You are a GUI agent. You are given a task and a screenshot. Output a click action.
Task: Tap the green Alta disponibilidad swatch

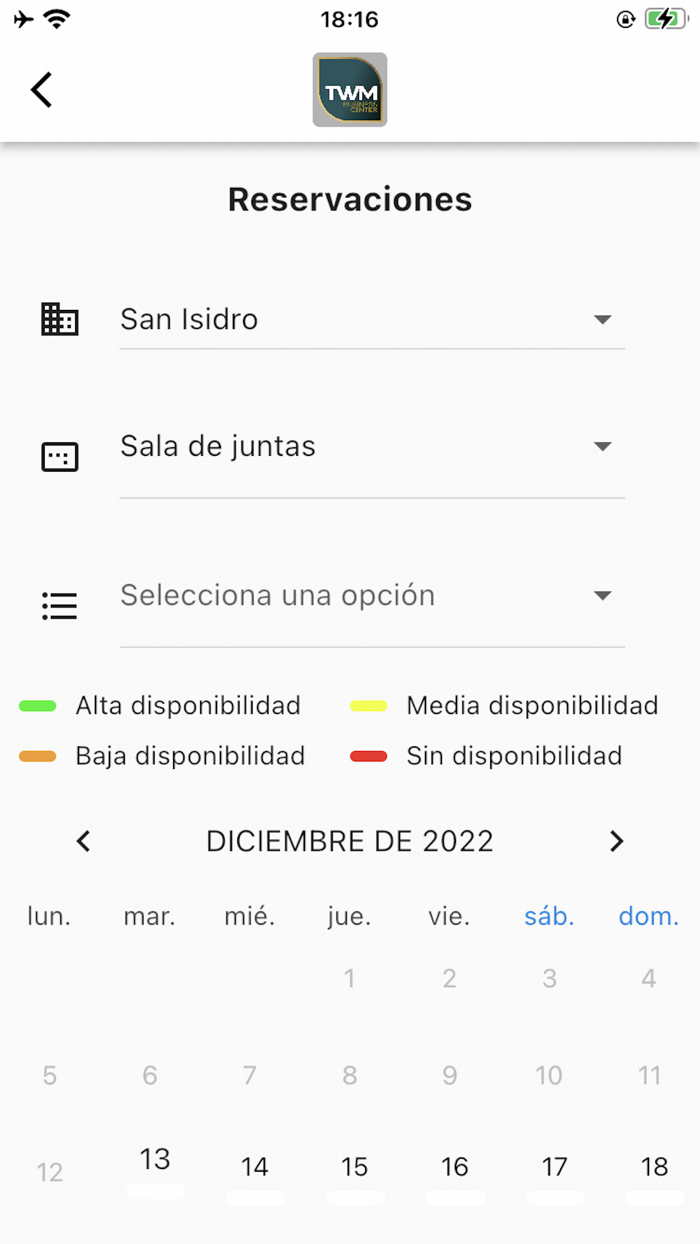pos(37,706)
